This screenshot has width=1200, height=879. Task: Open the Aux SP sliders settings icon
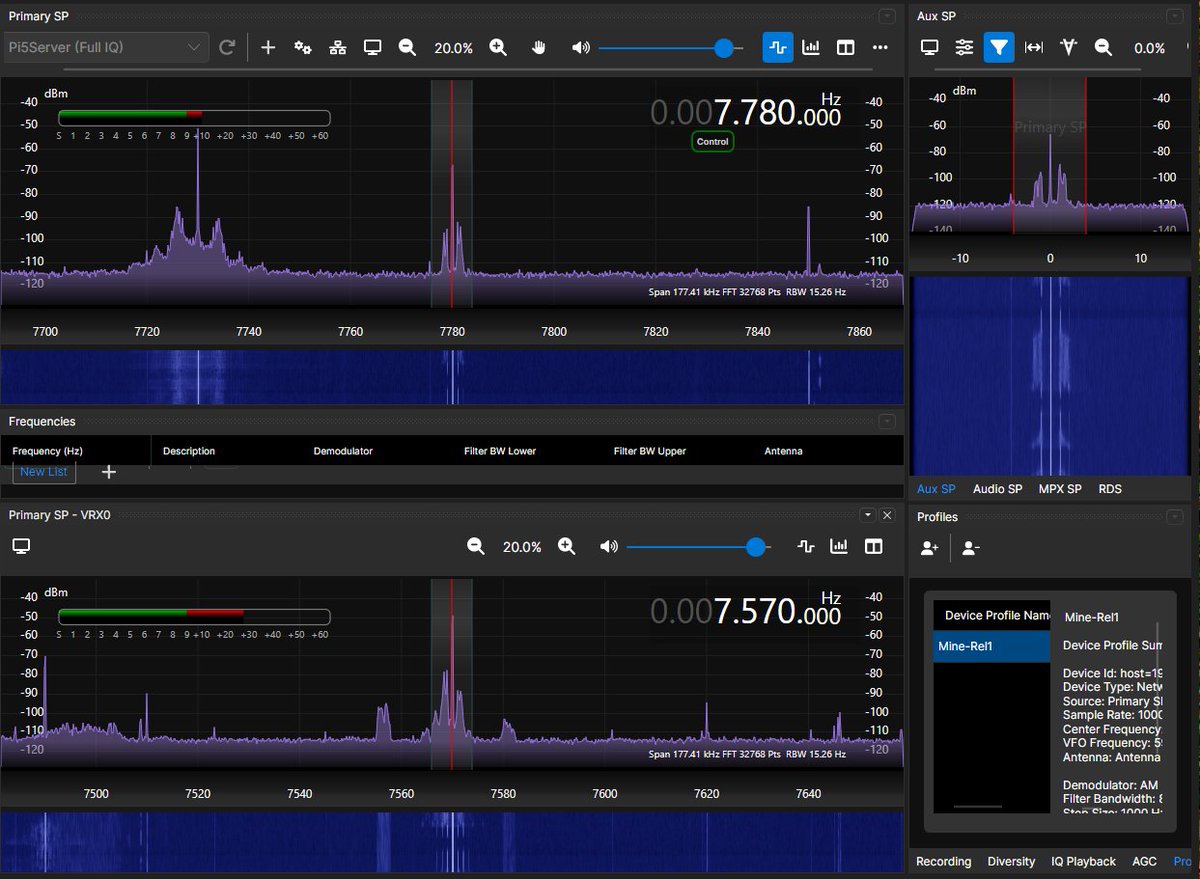(964, 47)
